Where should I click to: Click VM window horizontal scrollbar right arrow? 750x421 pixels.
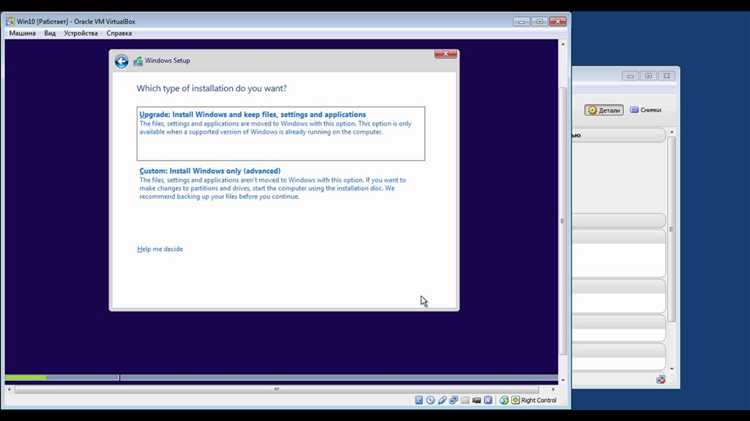click(x=553, y=389)
